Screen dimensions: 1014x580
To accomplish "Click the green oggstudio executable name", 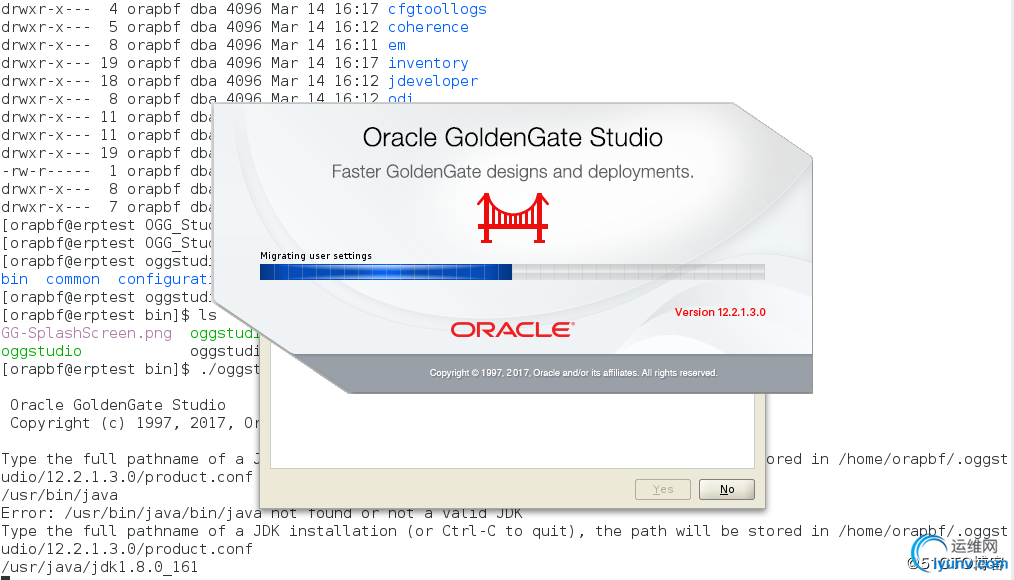I will point(41,351).
